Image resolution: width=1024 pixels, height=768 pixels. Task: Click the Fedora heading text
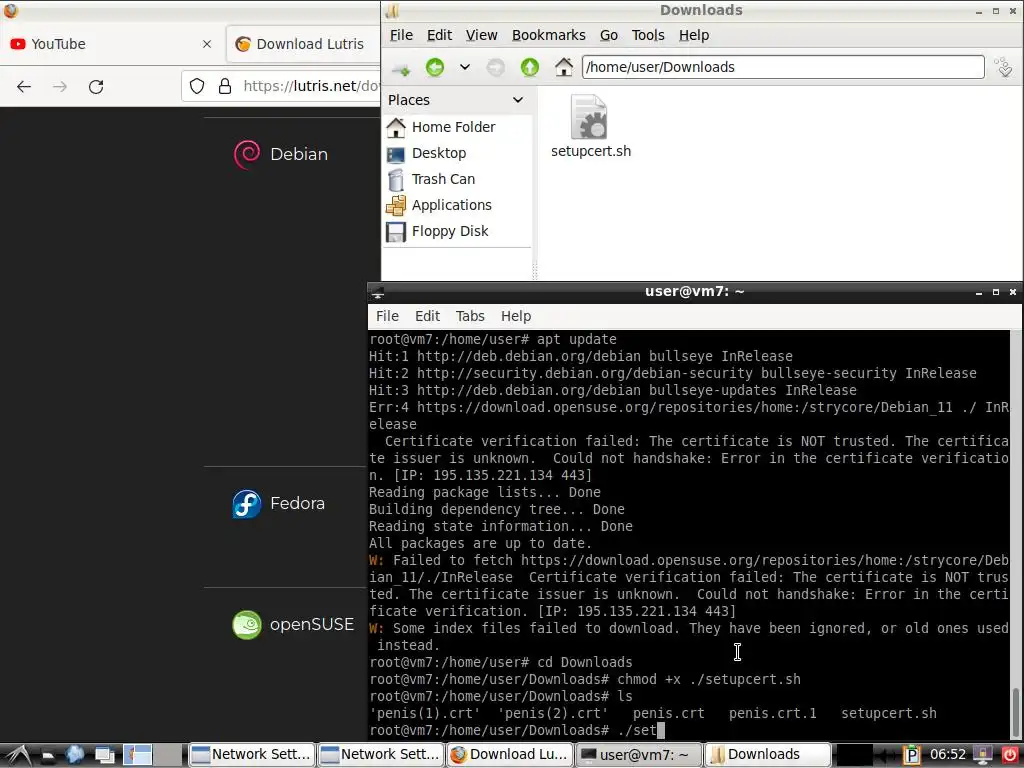coord(297,504)
